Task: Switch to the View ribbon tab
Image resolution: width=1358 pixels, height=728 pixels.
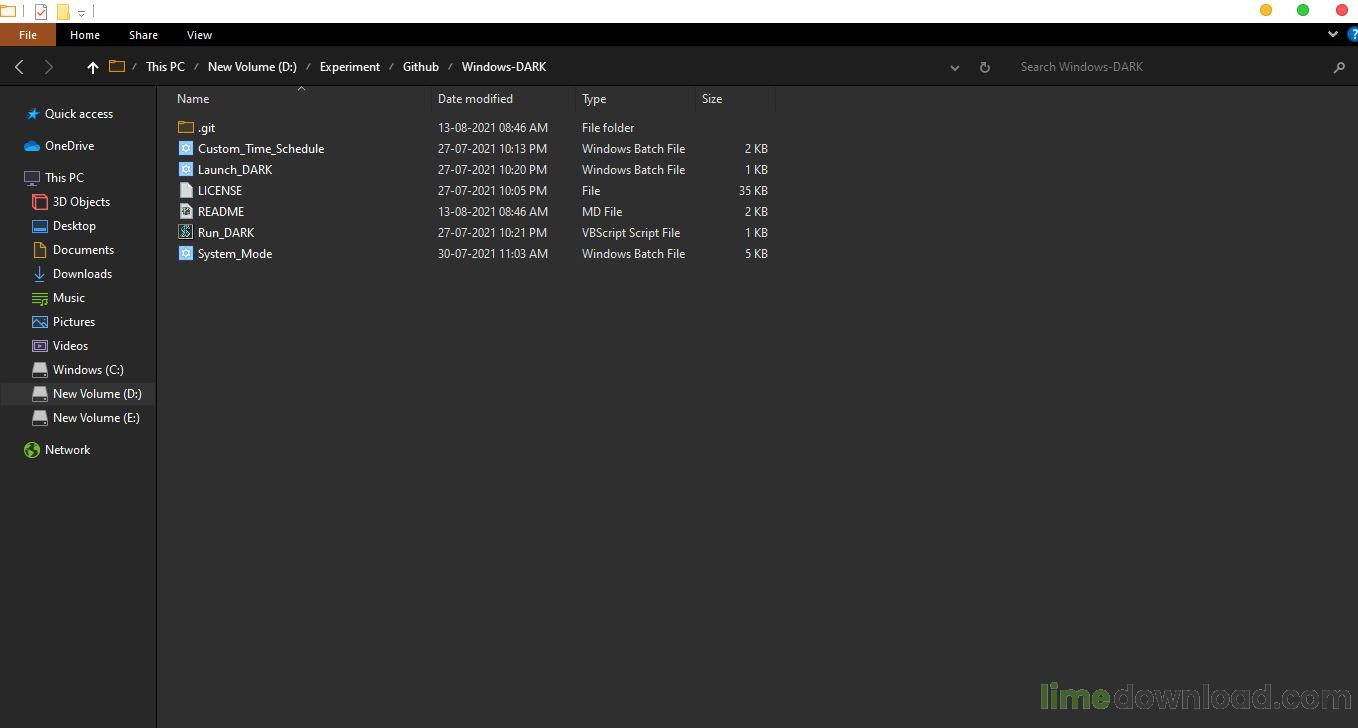Action: point(199,35)
